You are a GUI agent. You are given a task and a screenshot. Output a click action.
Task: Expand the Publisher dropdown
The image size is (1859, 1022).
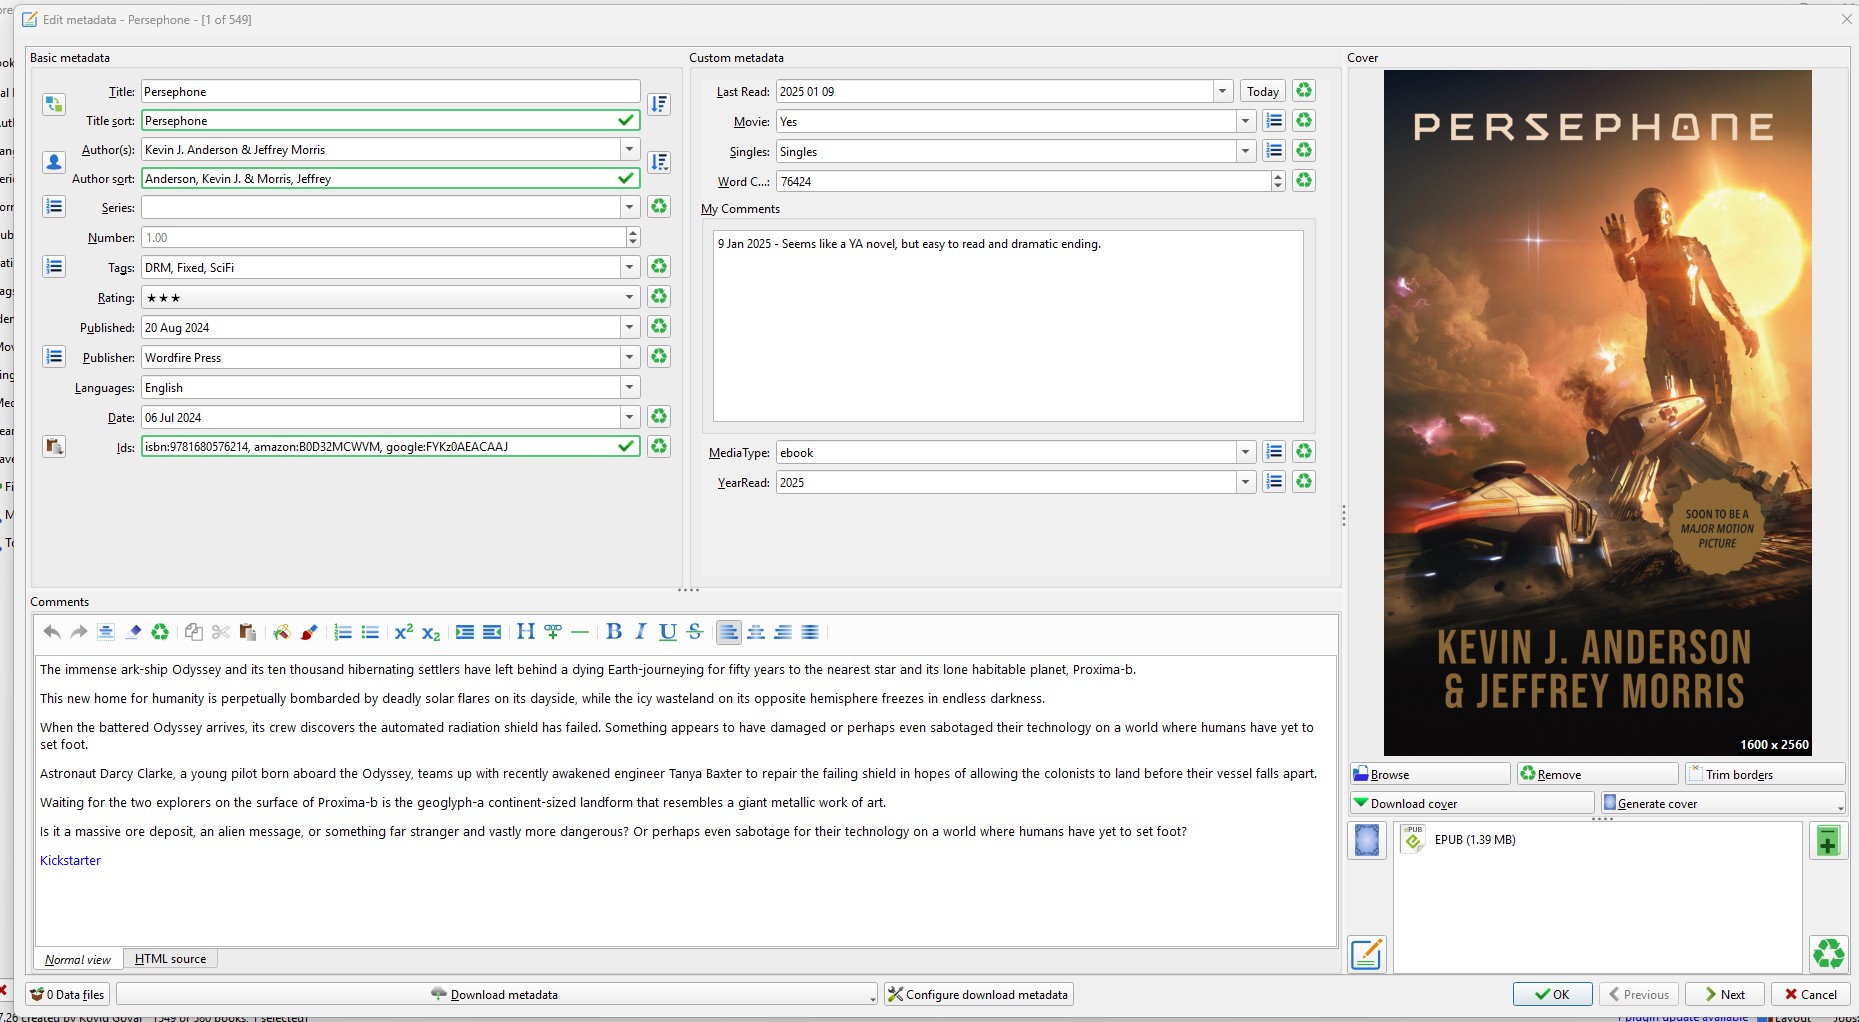[629, 357]
